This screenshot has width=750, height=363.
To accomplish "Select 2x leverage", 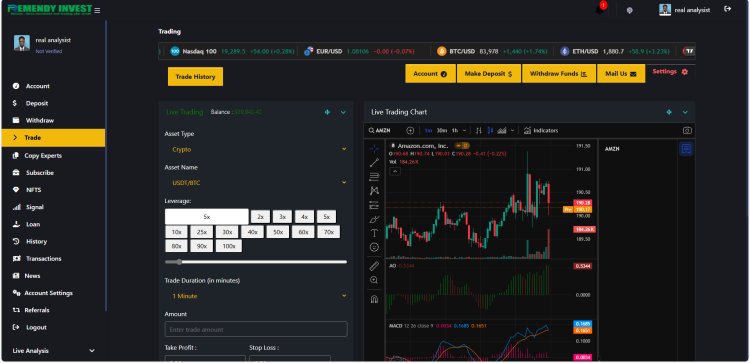I will 261,217.
